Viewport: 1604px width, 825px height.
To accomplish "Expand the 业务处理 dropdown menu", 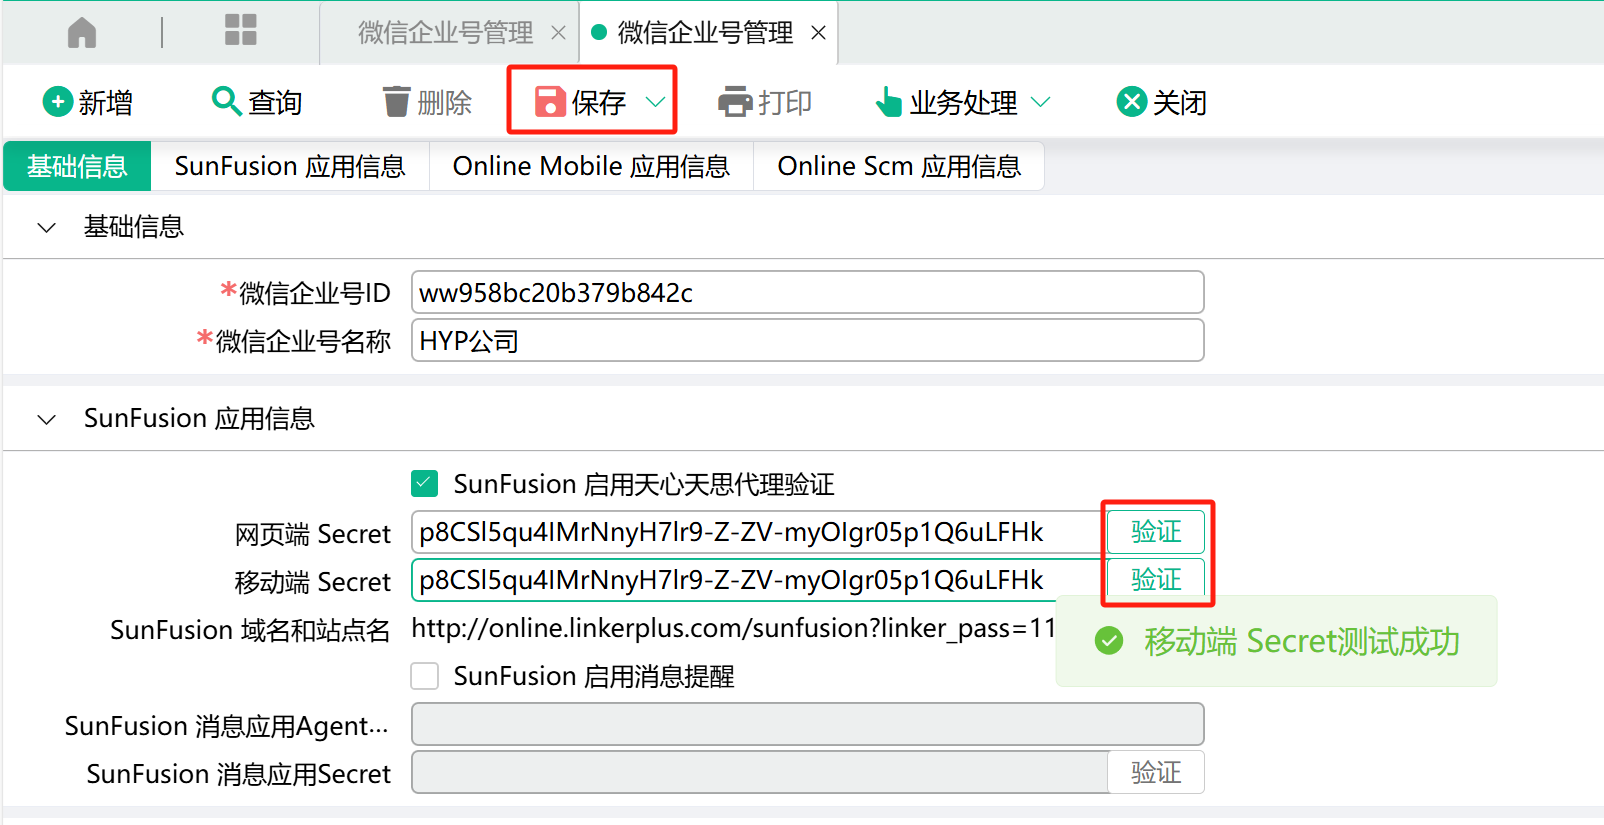I will 1041,102.
